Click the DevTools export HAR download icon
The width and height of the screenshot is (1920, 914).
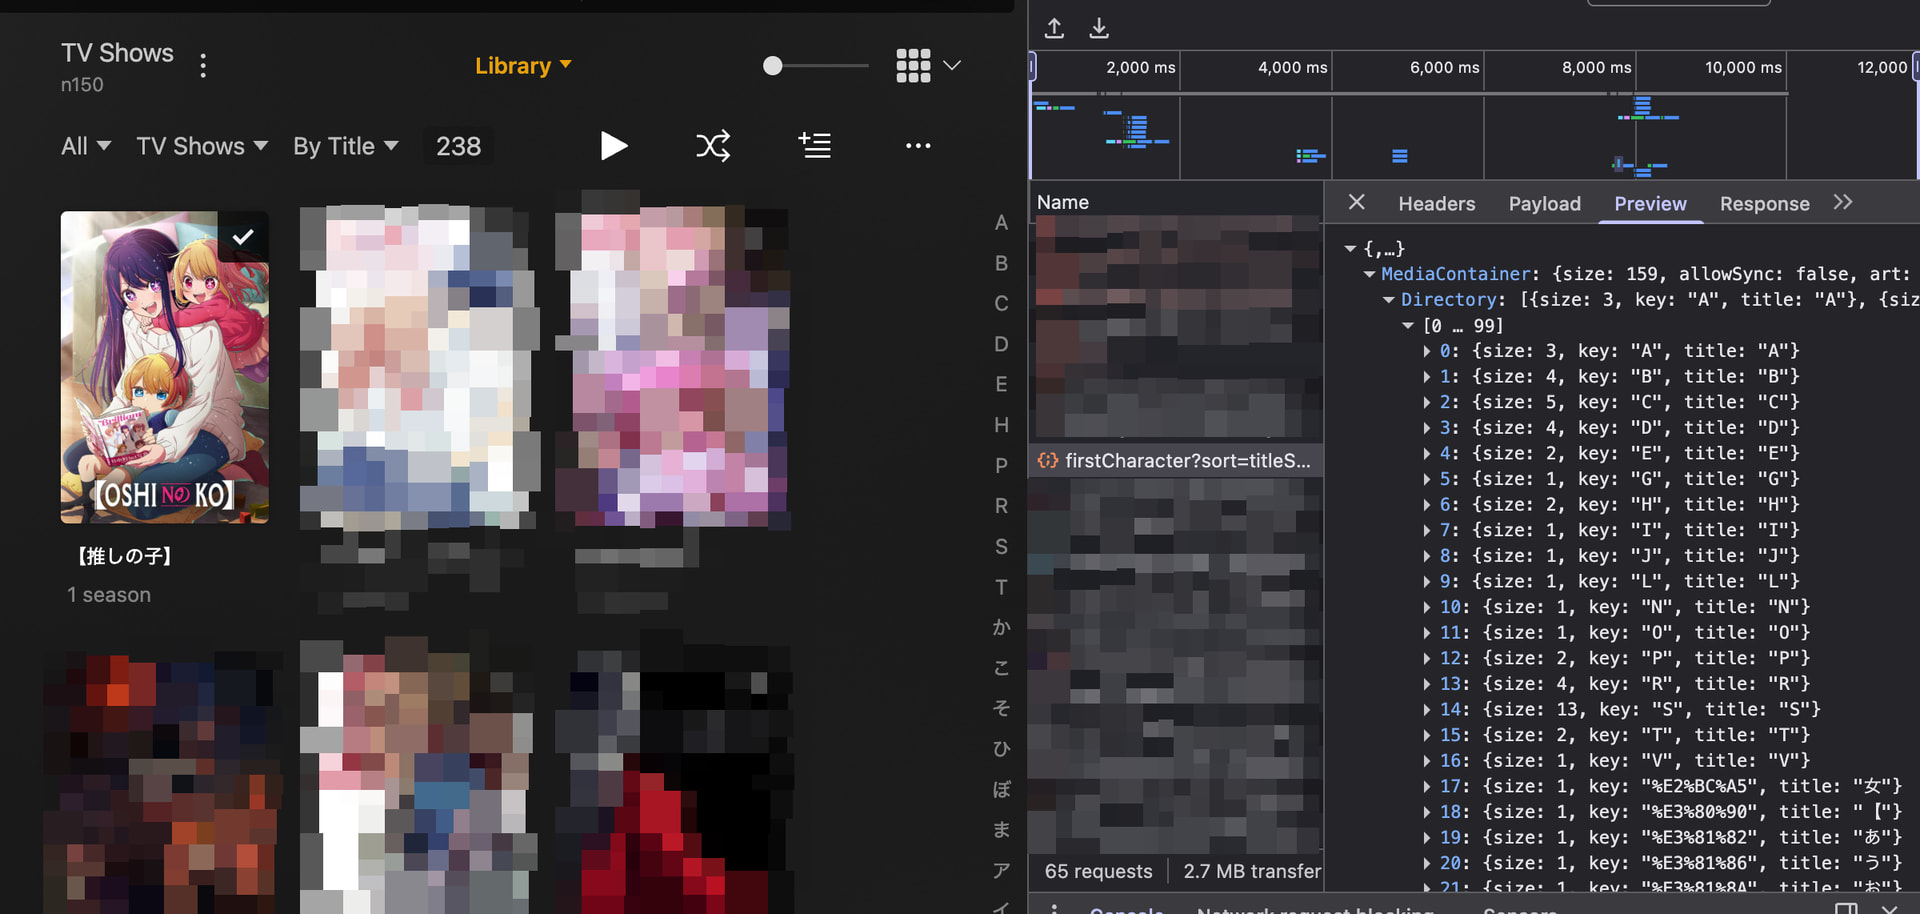(x=1099, y=28)
